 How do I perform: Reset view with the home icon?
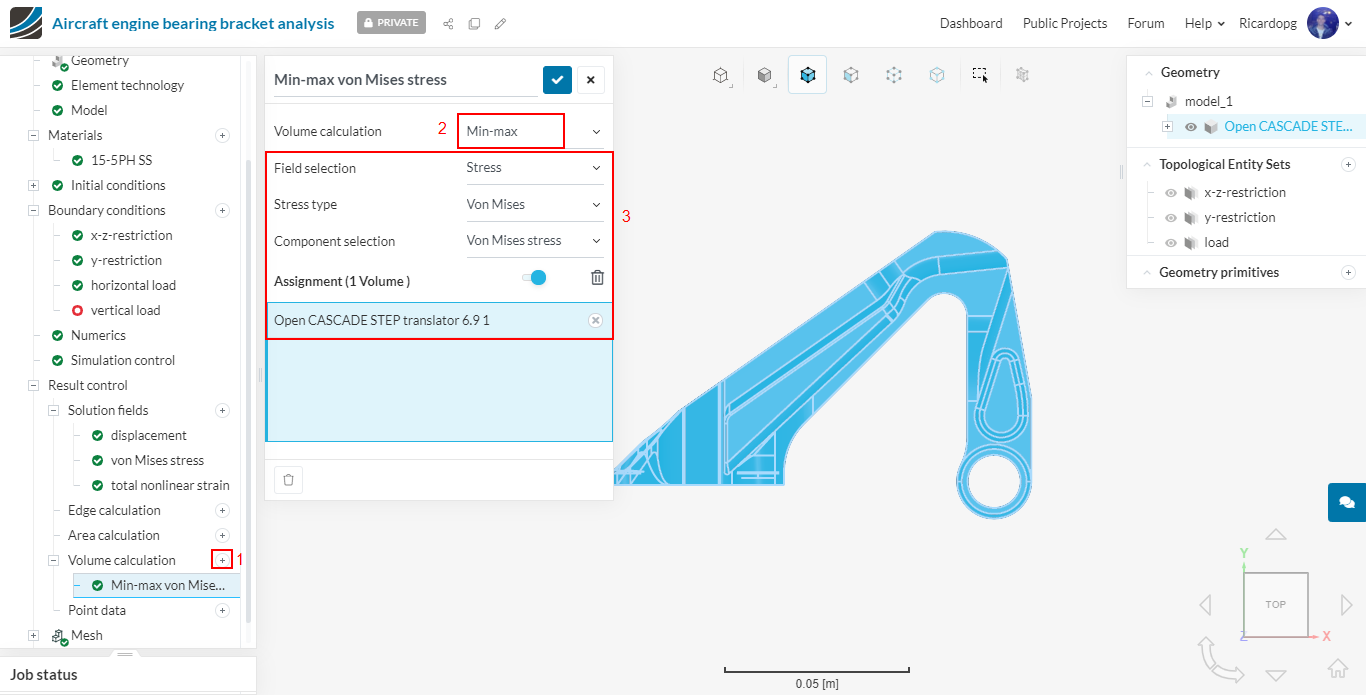1338,668
